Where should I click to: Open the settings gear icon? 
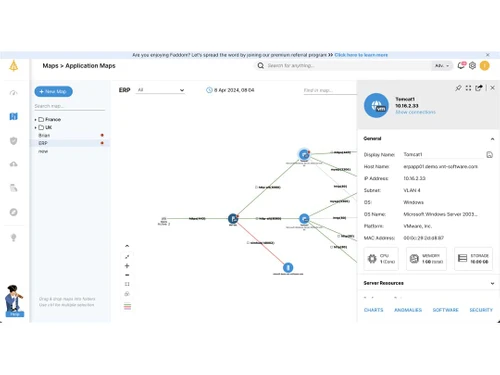(472, 66)
